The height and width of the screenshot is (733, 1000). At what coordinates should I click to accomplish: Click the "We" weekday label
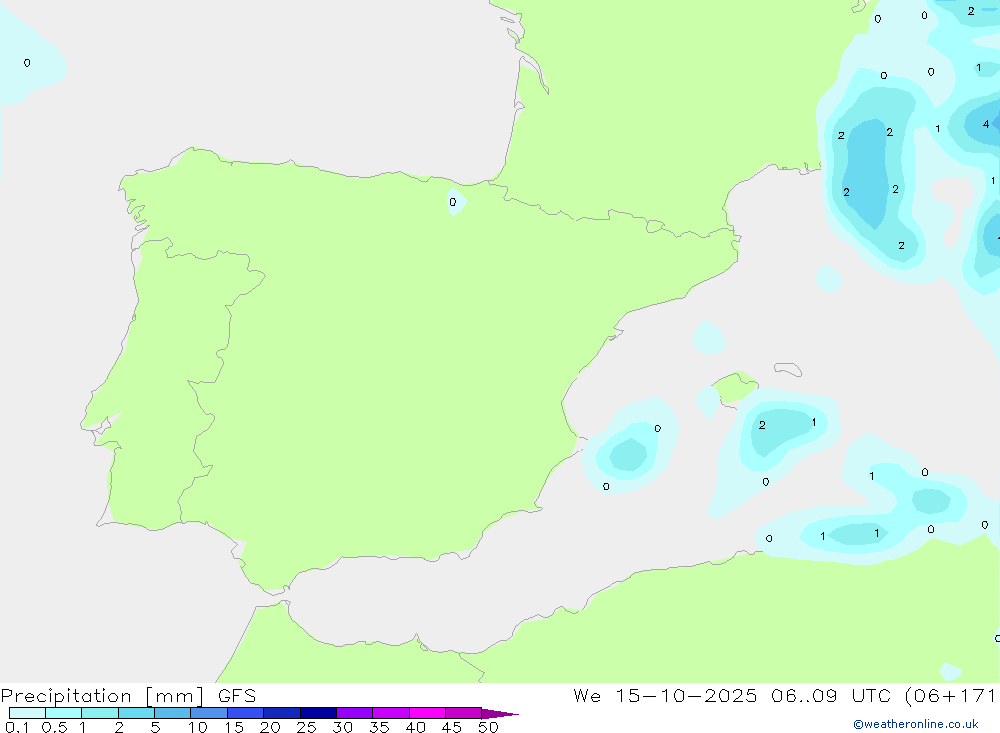tap(587, 695)
